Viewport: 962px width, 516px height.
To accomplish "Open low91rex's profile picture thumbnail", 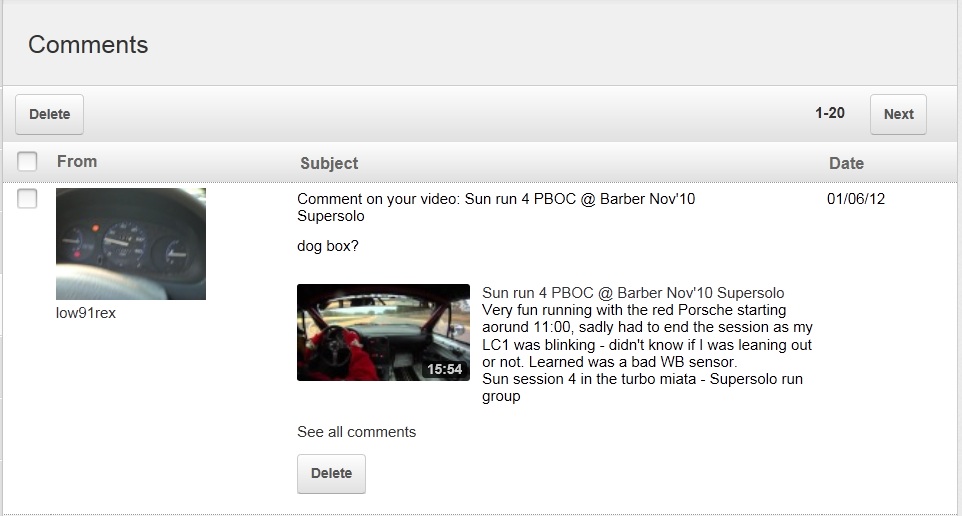I will [131, 244].
